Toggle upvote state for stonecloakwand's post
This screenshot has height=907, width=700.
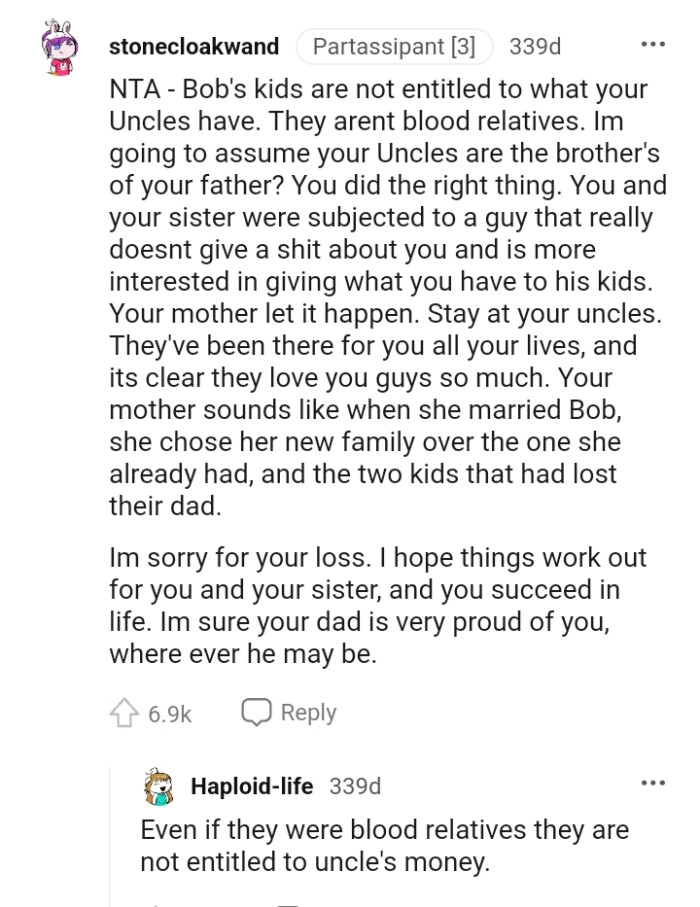(x=124, y=712)
